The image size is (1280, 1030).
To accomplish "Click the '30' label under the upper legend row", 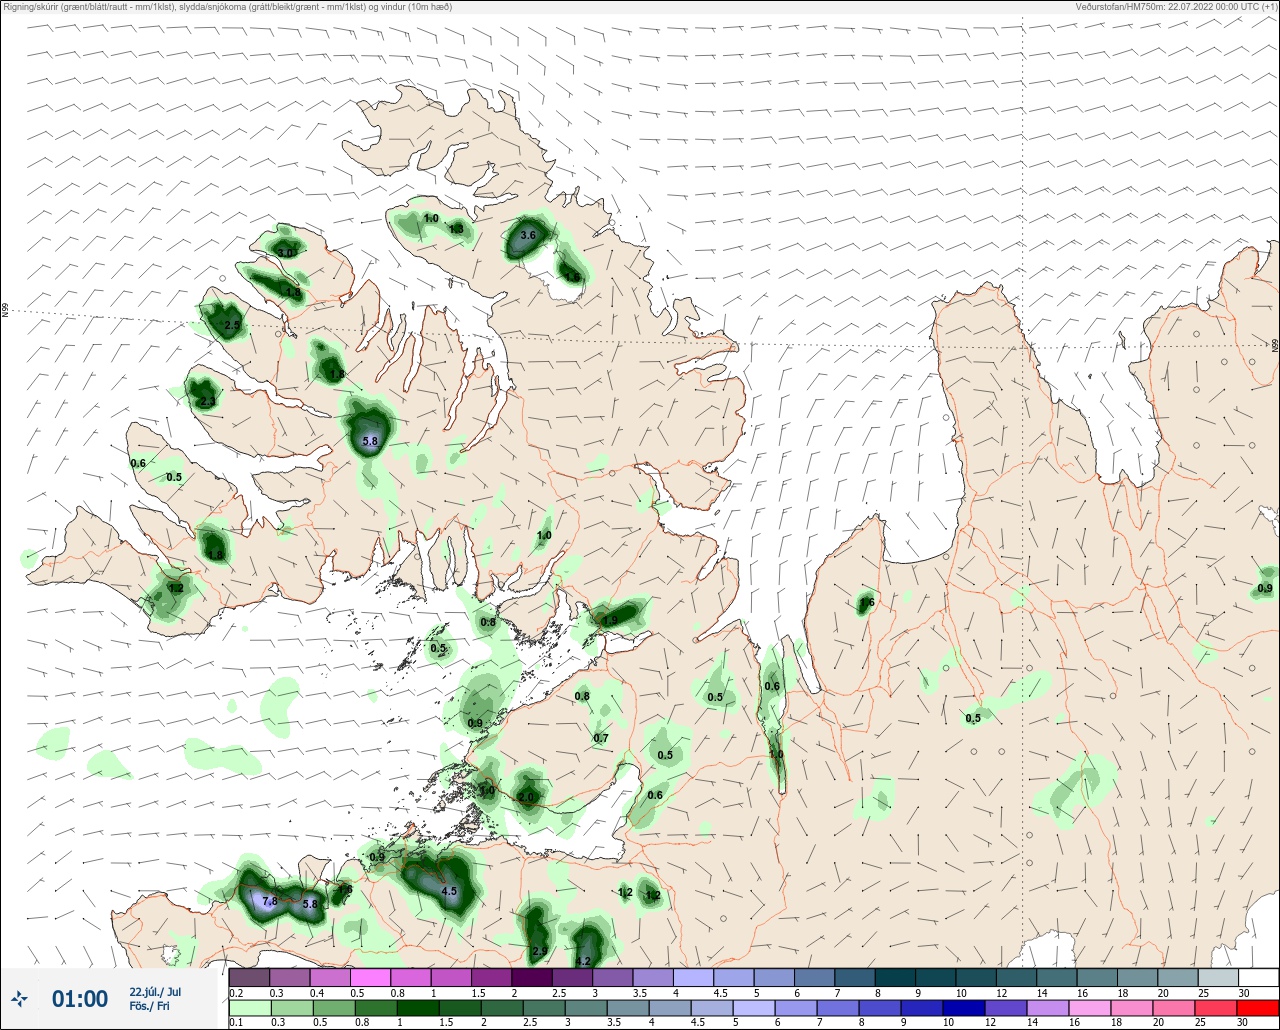I will 1243,992.
